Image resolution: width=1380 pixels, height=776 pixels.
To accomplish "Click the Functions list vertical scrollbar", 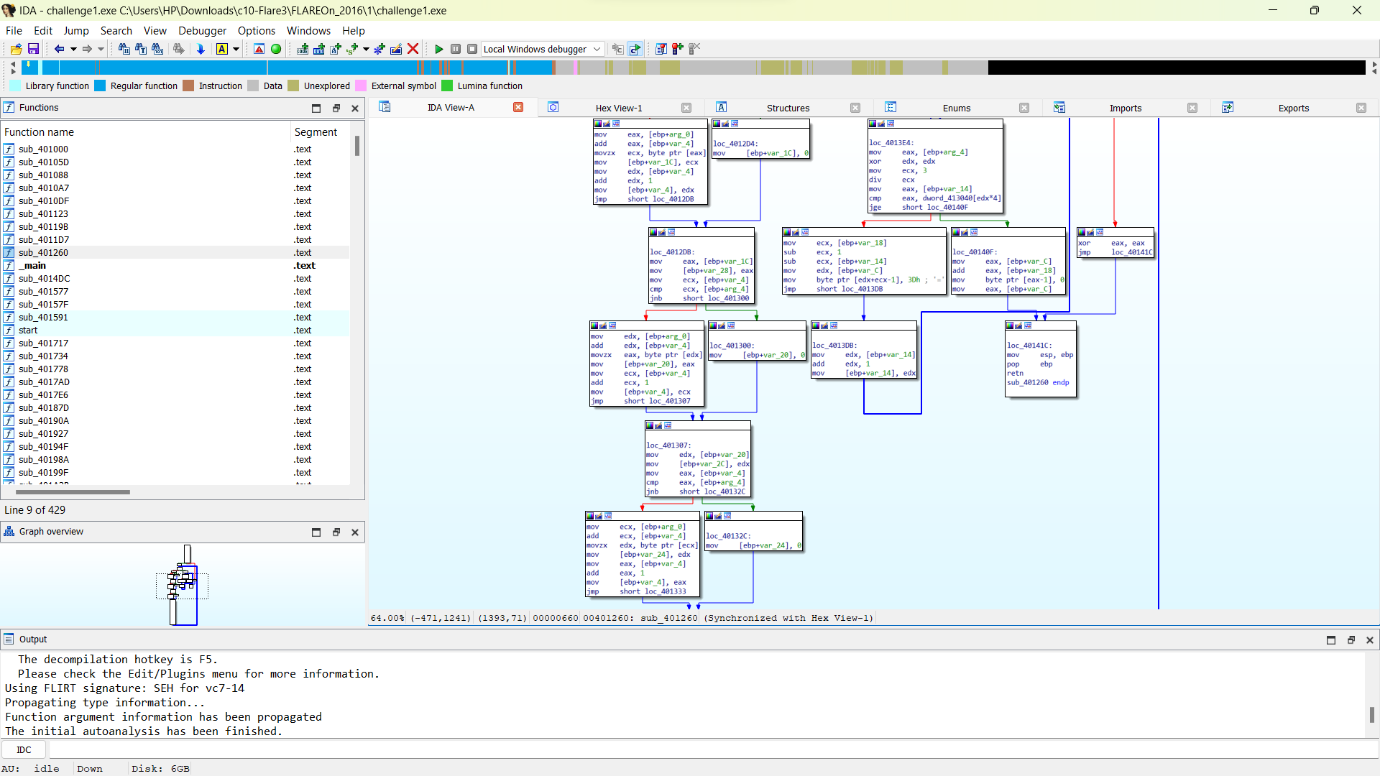I will pos(357,146).
